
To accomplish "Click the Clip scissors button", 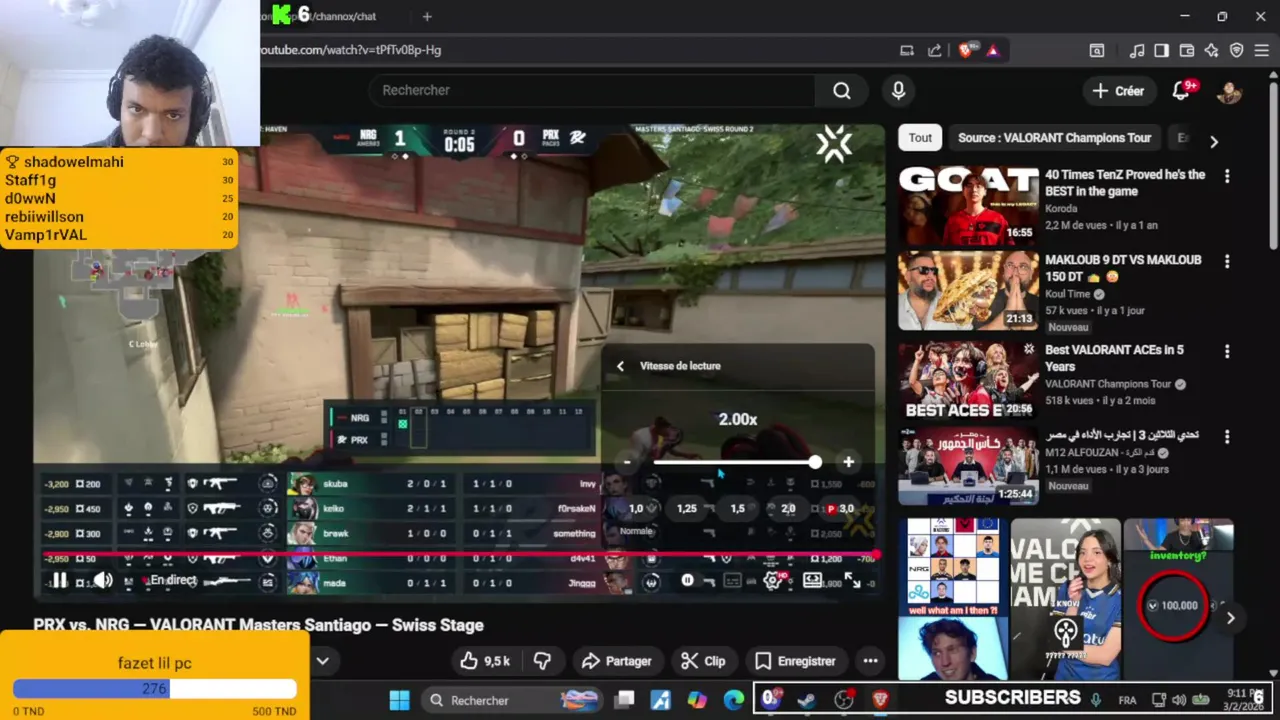I will pos(703,661).
